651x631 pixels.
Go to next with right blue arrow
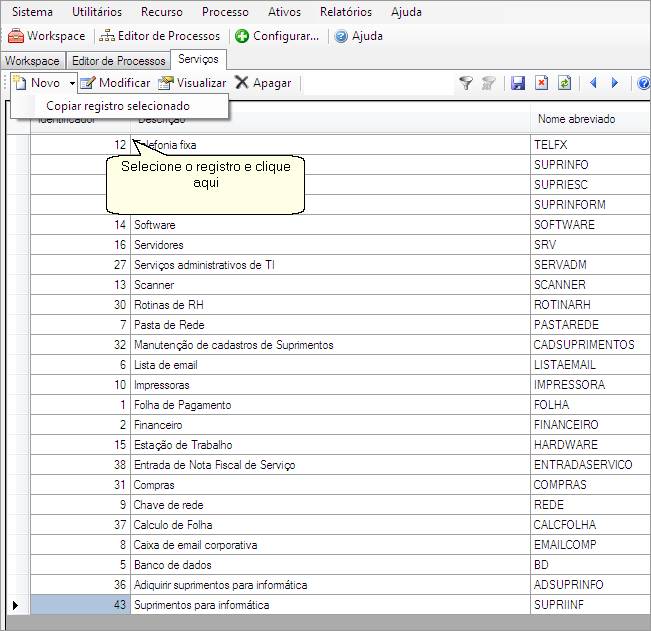point(615,83)
